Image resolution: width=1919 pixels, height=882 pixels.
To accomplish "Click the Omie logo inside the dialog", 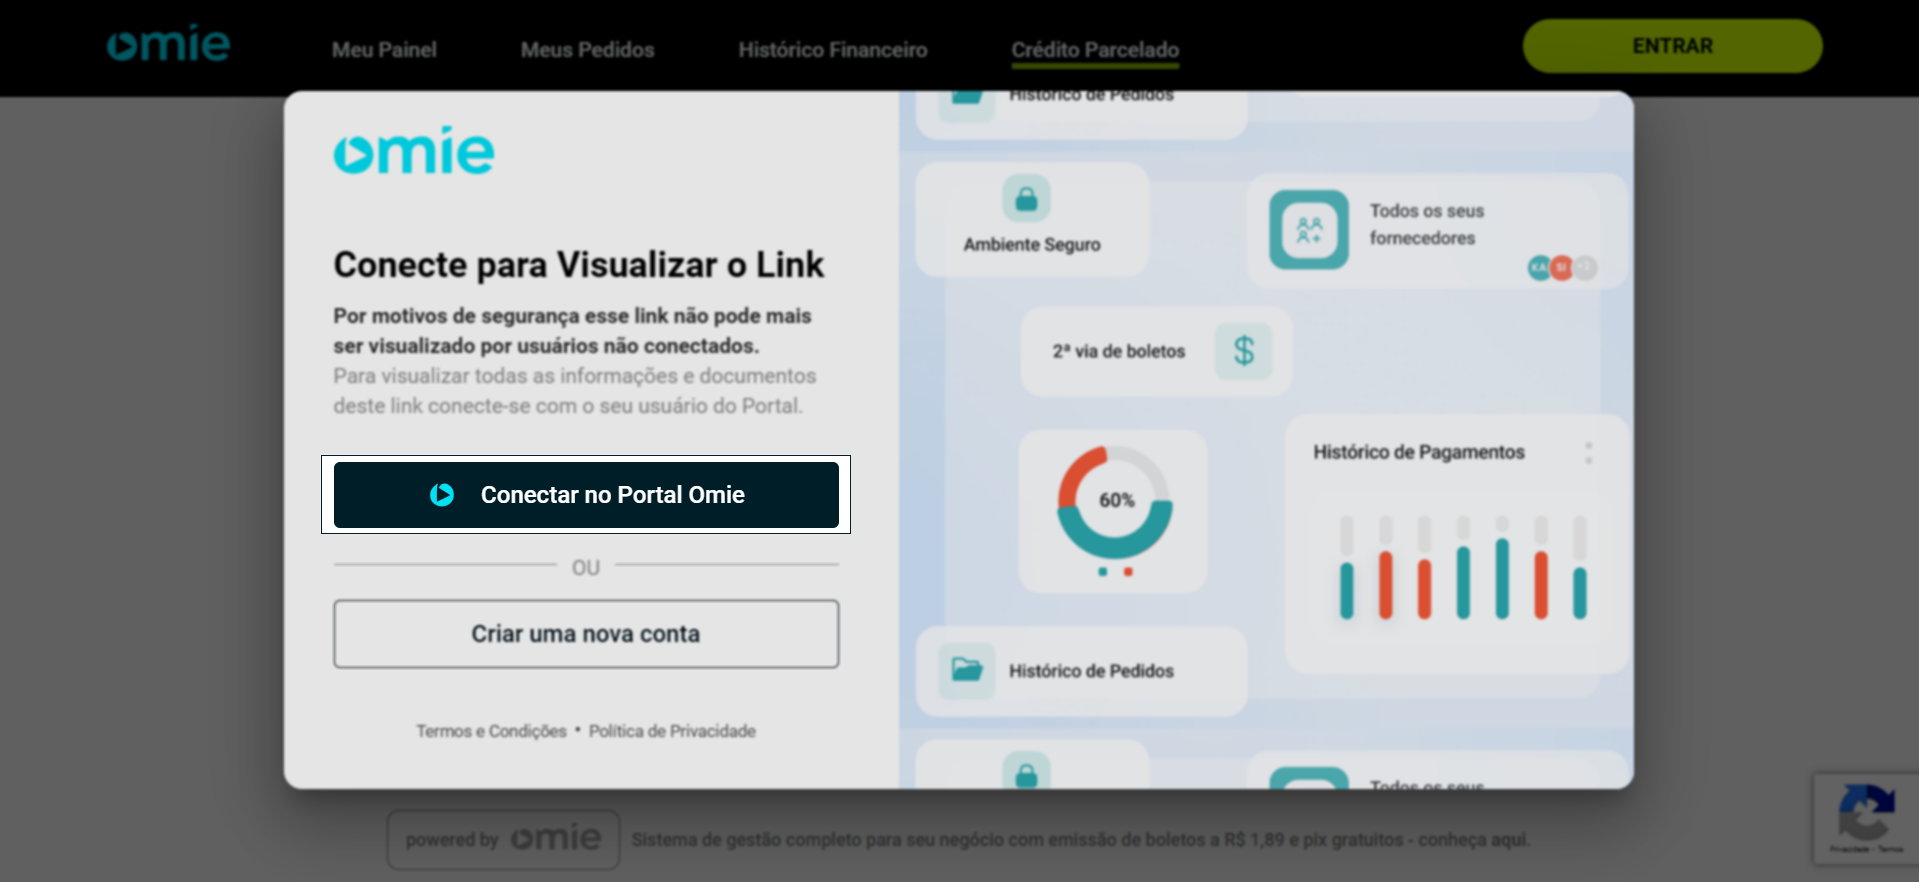I will (414, 151).
